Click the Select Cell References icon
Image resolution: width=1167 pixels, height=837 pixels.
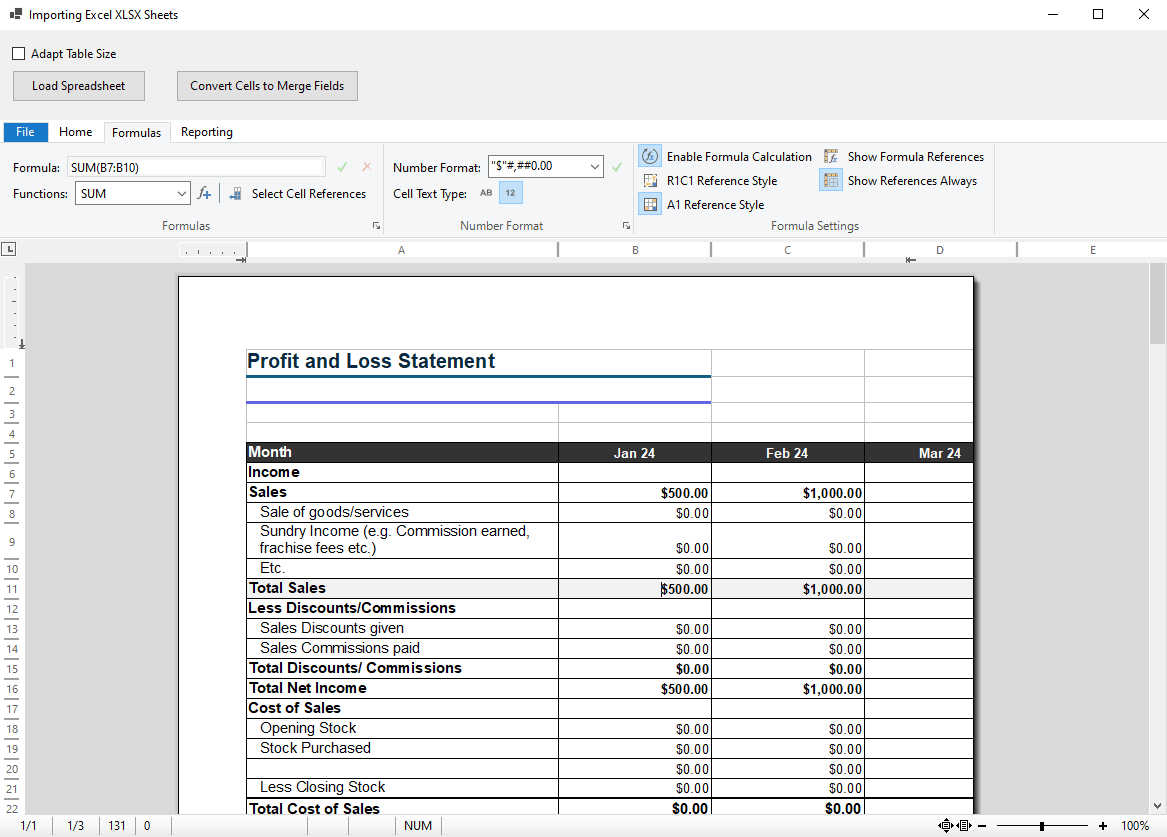(235, 193)
